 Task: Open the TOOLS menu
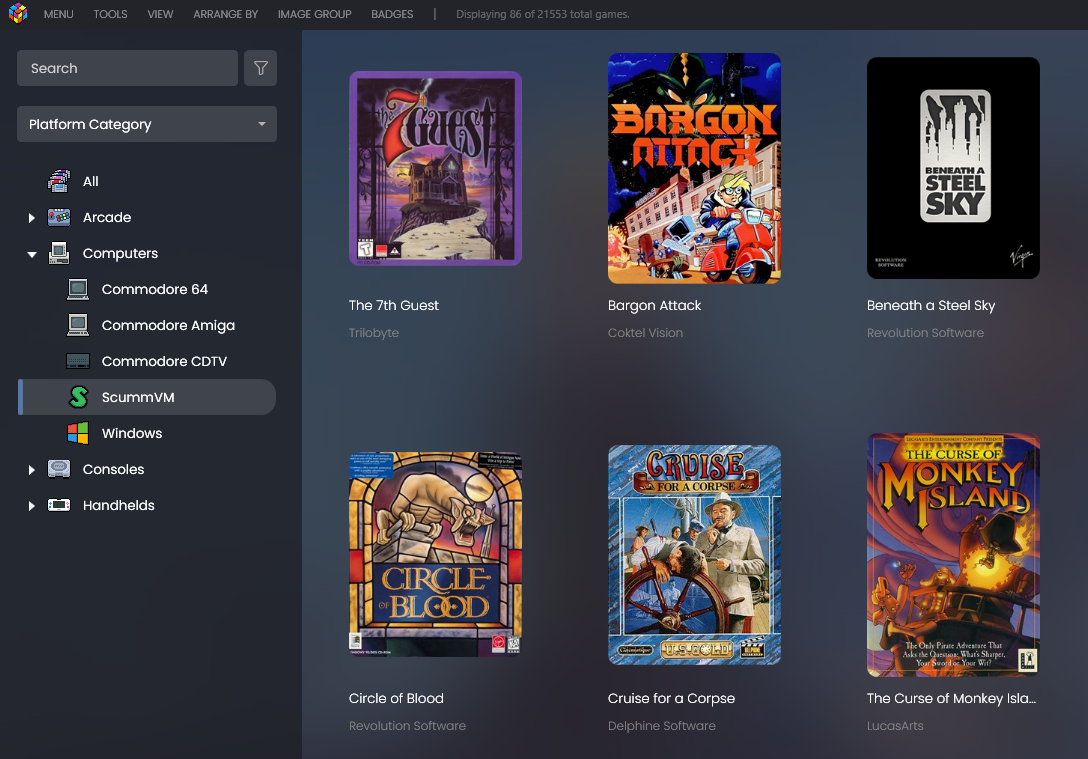[x=110, y=14]
